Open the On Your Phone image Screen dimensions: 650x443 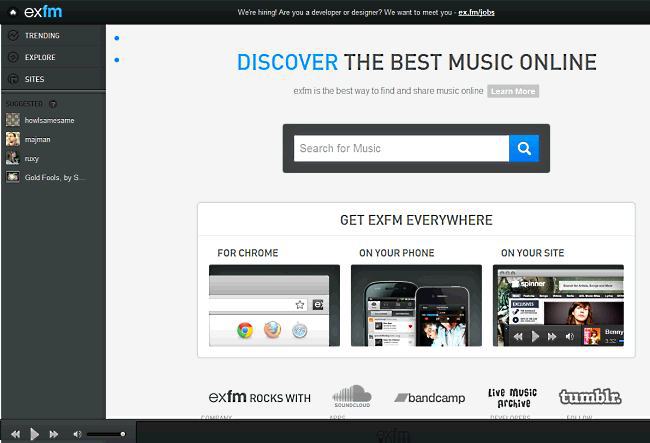pos(416,305)
